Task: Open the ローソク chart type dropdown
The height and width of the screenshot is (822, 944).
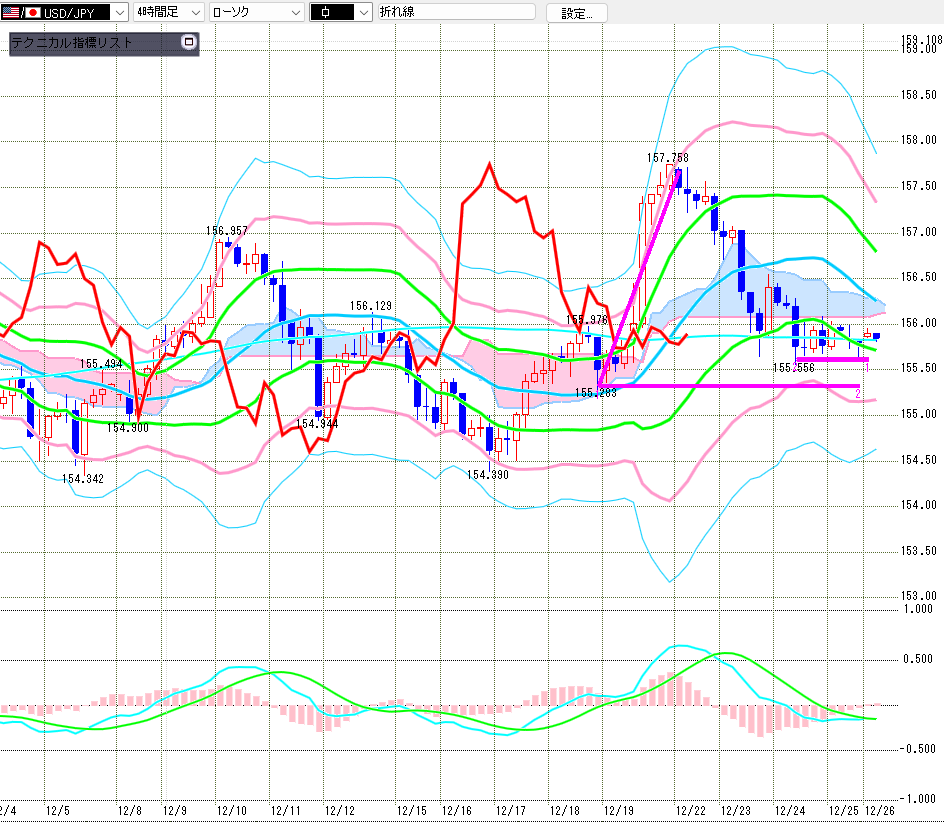Action: point(294,13)
